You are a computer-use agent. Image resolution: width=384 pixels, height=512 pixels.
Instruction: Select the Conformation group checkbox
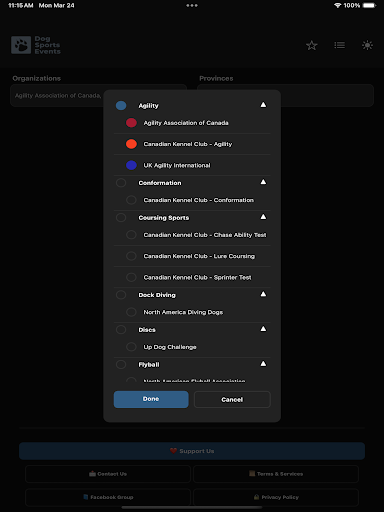(x=121, y=183)
